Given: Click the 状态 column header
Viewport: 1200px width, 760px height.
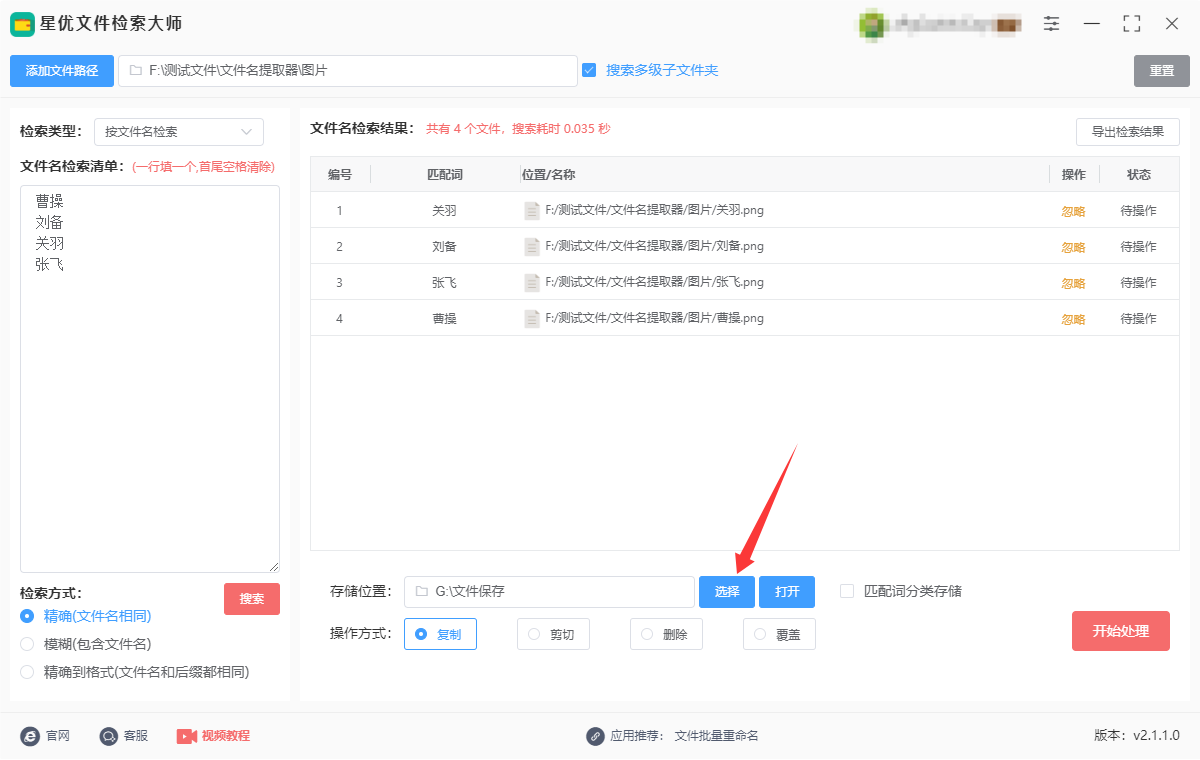Looking at the screenshot, I should (1139, 175).
